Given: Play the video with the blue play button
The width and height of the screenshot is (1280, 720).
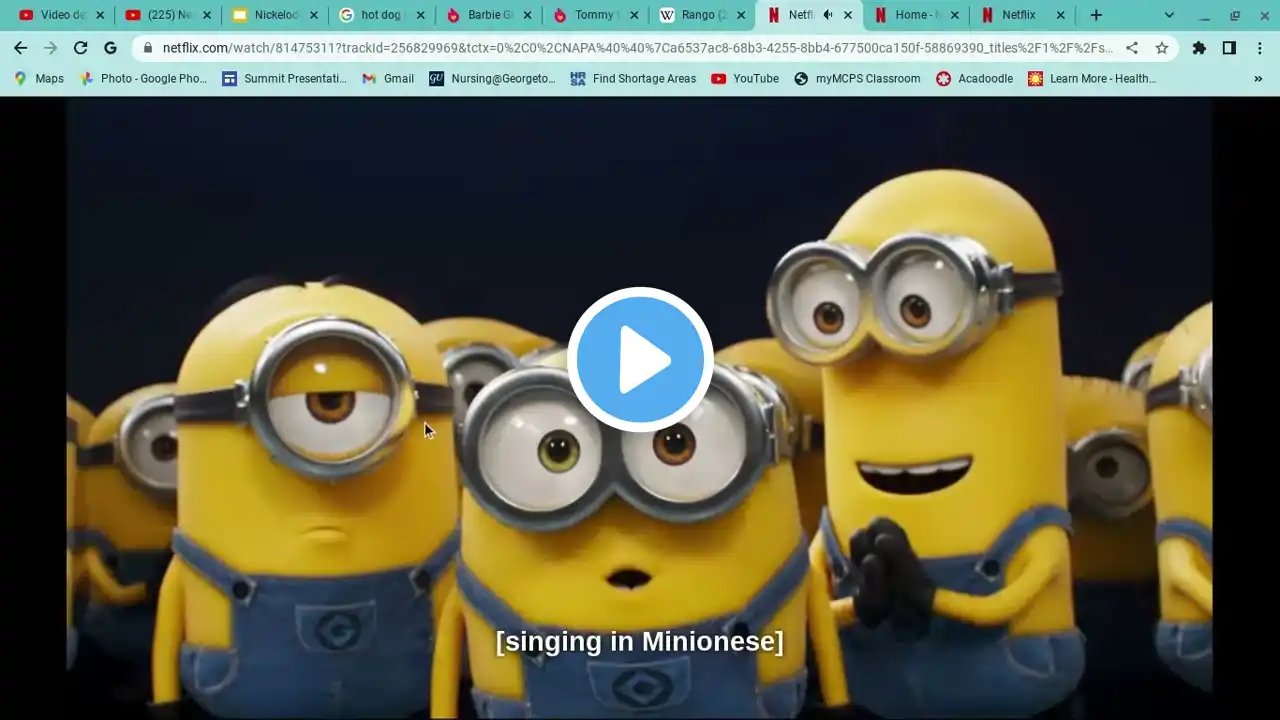Looking at the screenshot, I should coord(640,360).
